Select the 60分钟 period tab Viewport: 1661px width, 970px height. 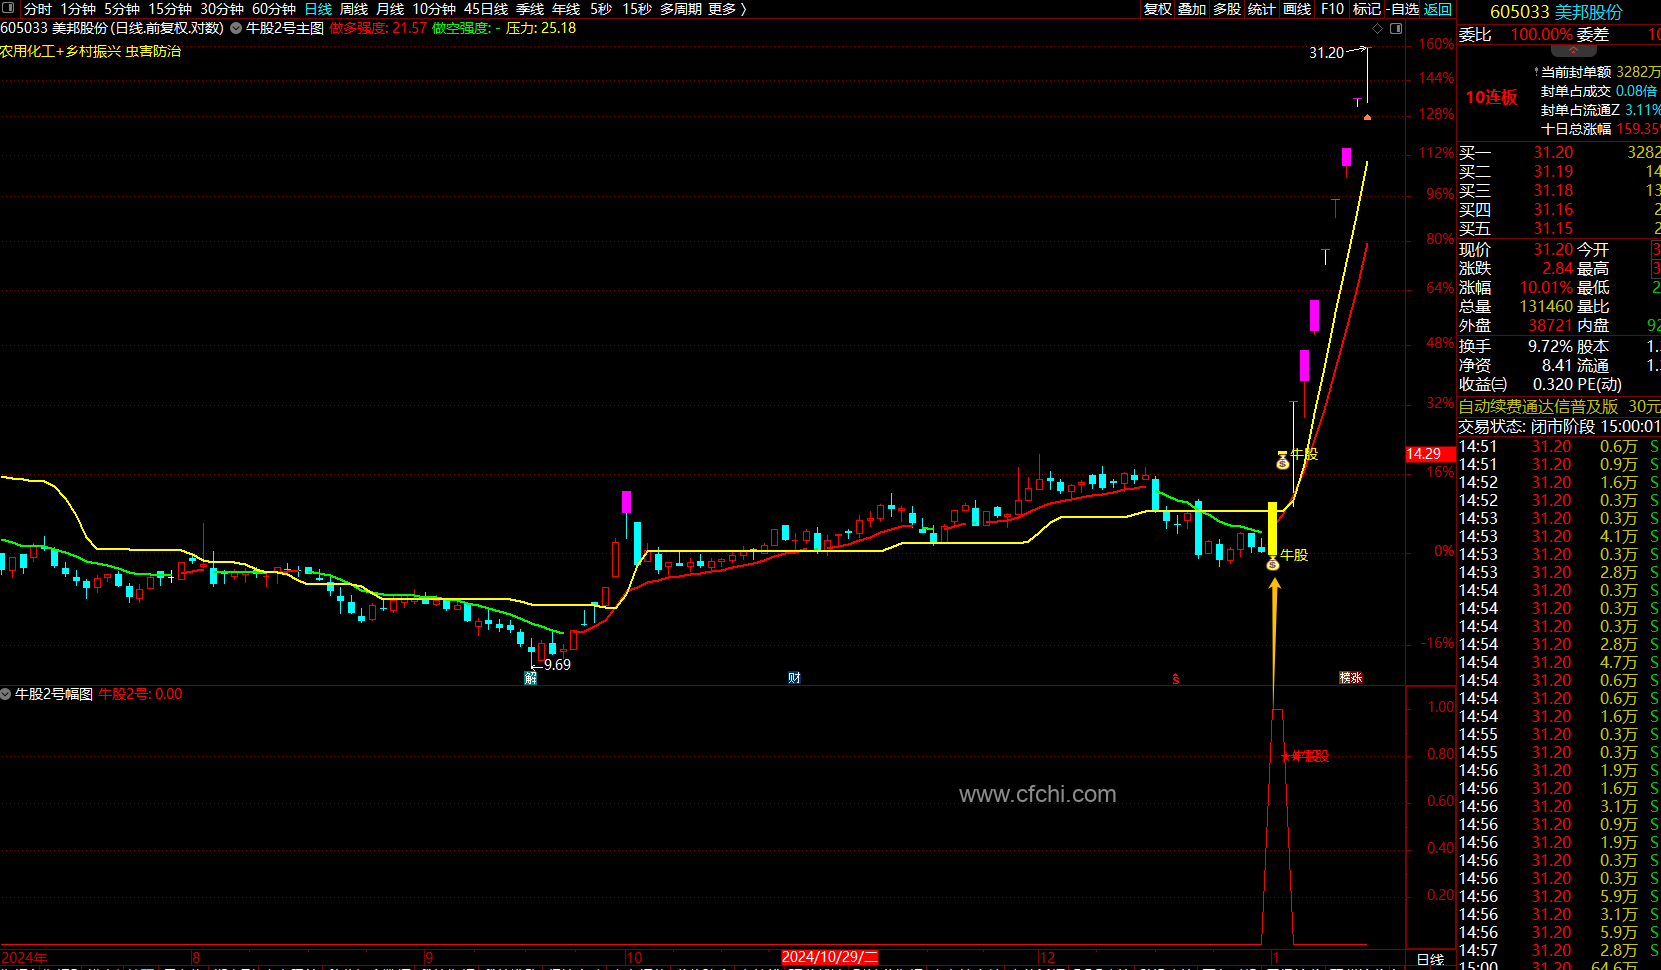(x=274, y=9)
